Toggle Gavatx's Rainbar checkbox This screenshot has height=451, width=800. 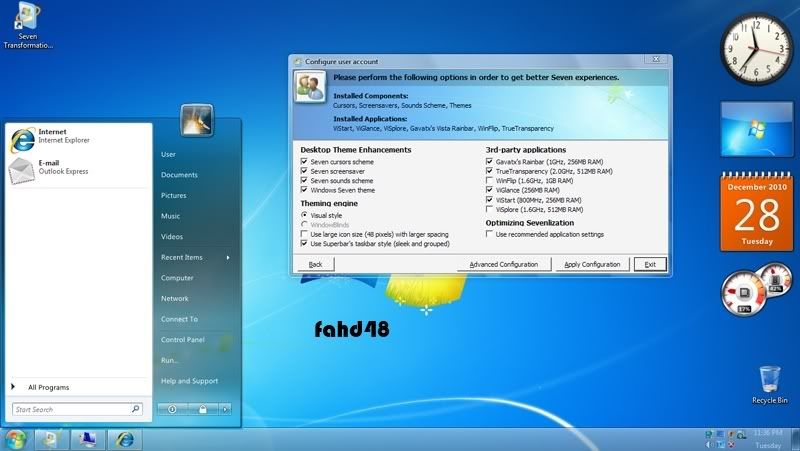(489, 161)
